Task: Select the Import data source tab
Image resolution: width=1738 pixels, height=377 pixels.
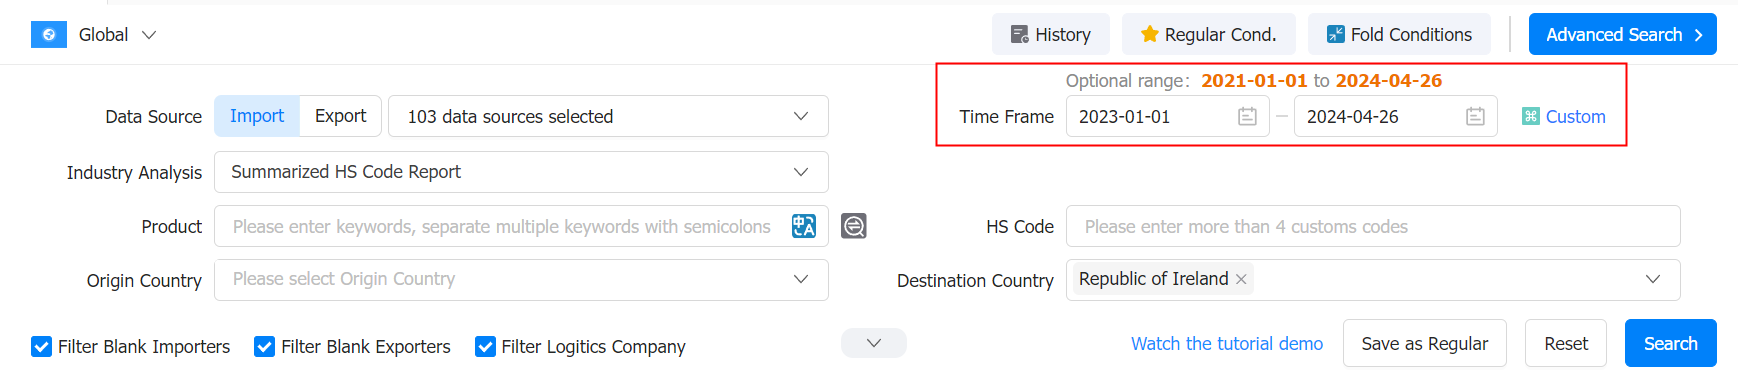Action: click(257, 116)
